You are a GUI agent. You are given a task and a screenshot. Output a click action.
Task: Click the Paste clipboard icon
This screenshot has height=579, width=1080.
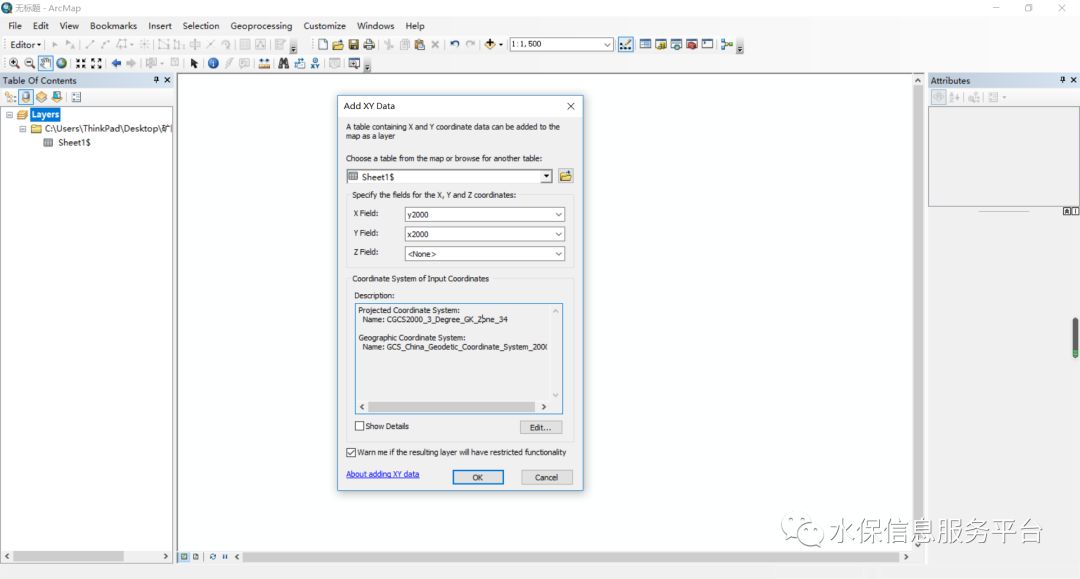pyautogui.click(x=419, y=44)
